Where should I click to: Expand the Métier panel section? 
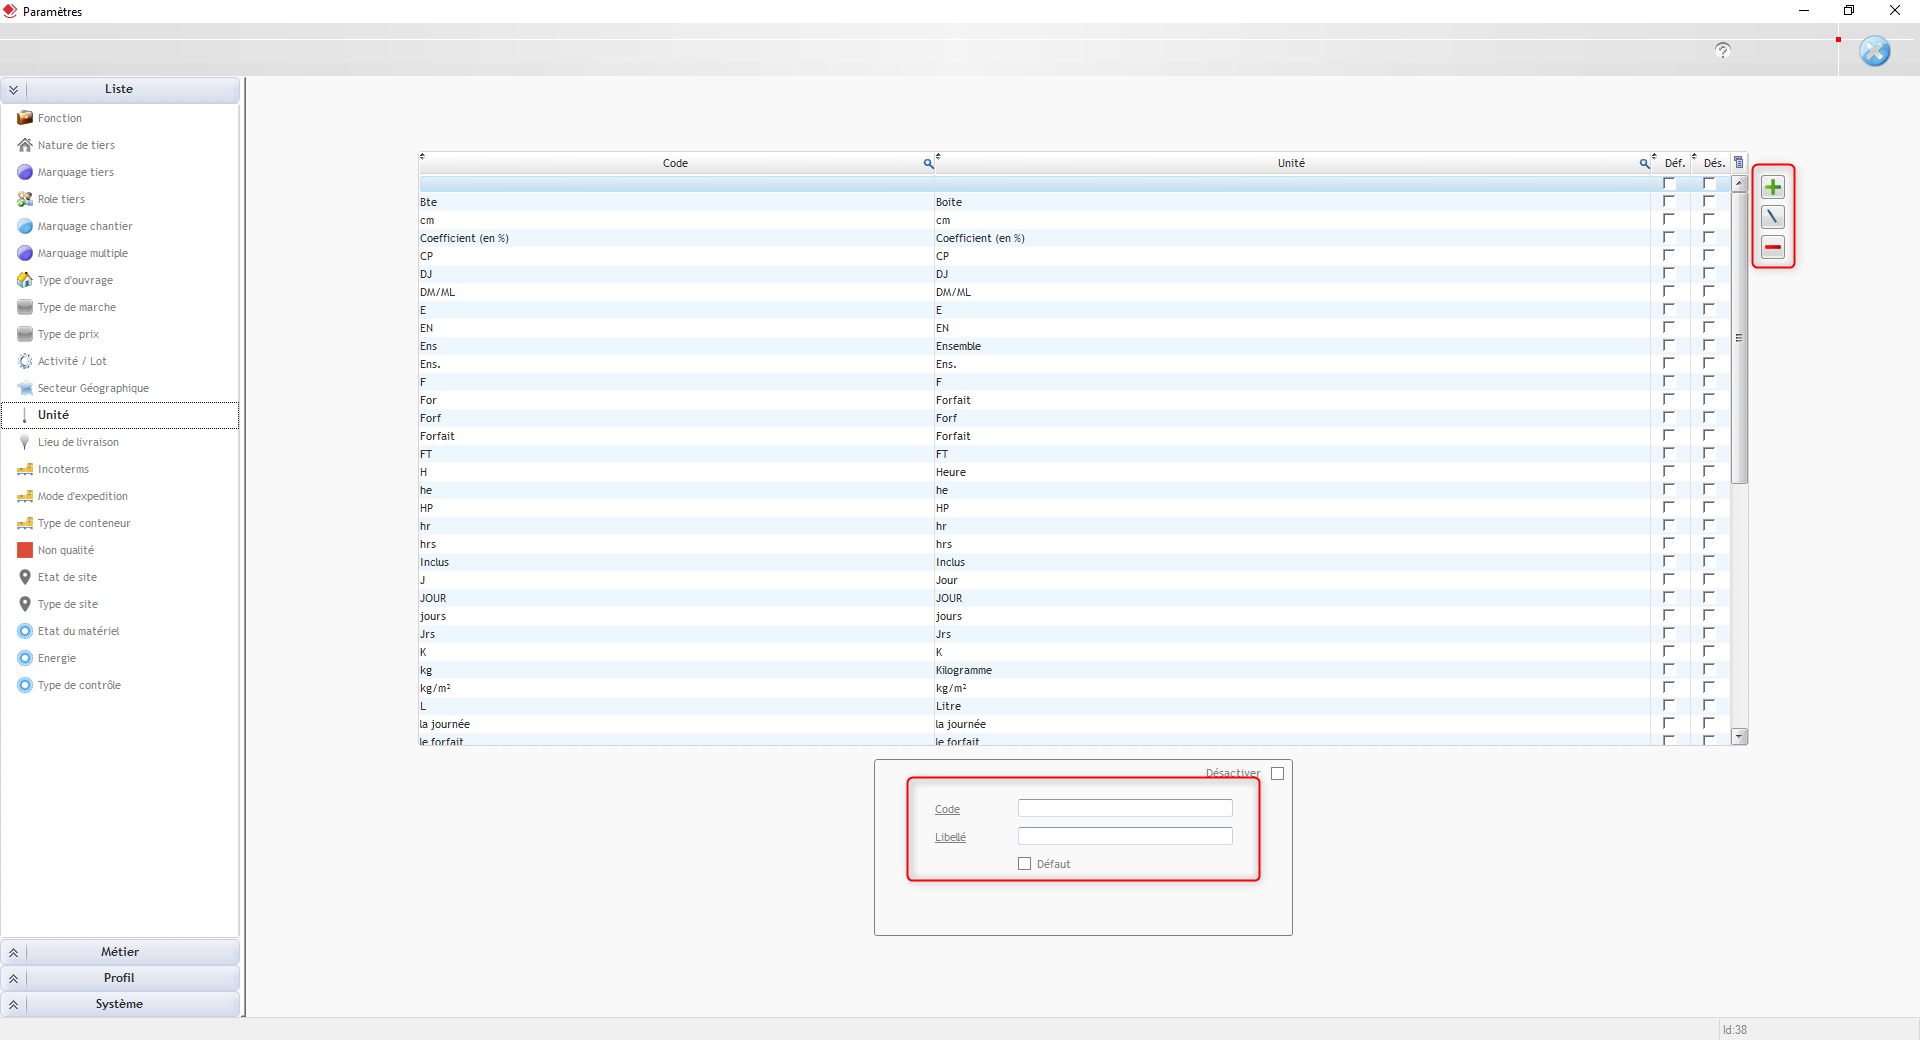point(14,953)
